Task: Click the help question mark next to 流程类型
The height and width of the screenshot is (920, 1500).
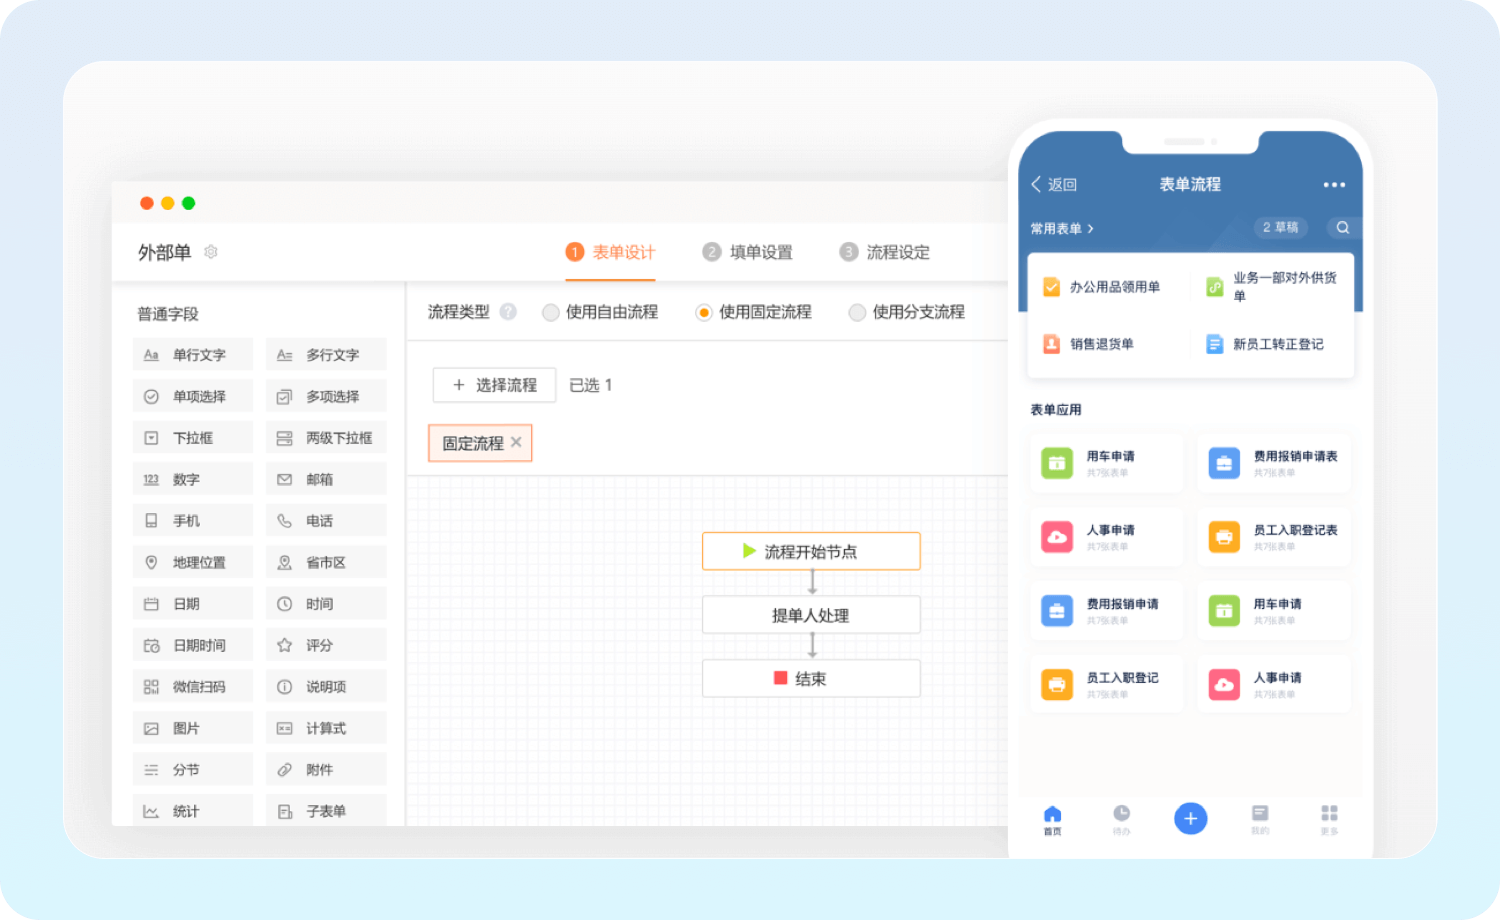Action: 508,312
